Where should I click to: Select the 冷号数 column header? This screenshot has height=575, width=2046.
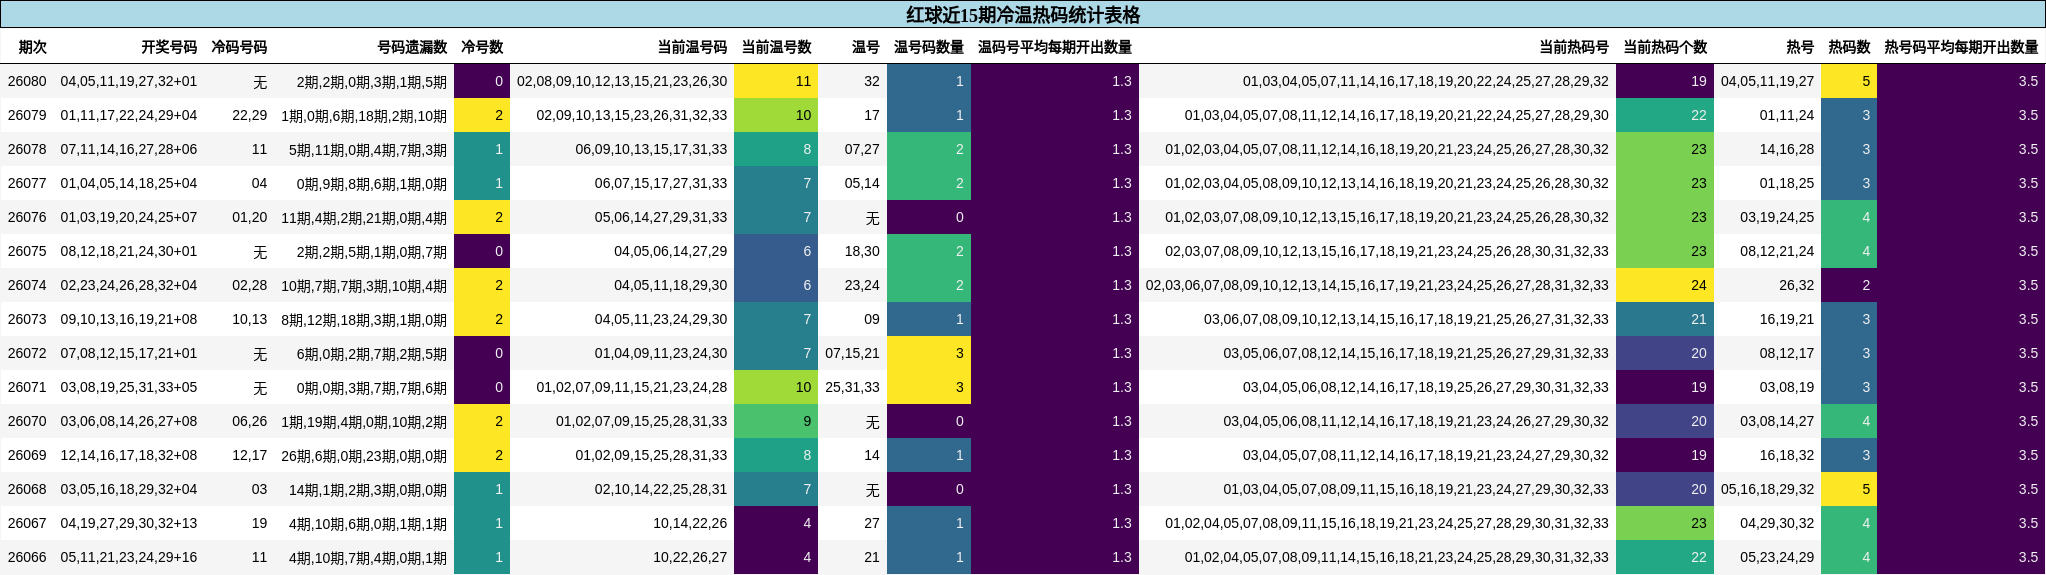click(482, 47)
